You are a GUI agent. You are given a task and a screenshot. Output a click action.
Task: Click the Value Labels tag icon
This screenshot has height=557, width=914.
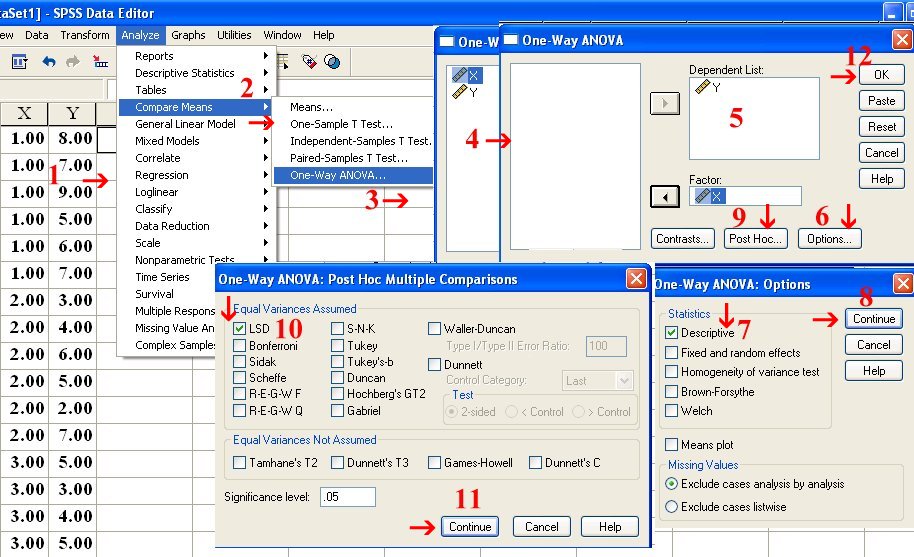309,61
